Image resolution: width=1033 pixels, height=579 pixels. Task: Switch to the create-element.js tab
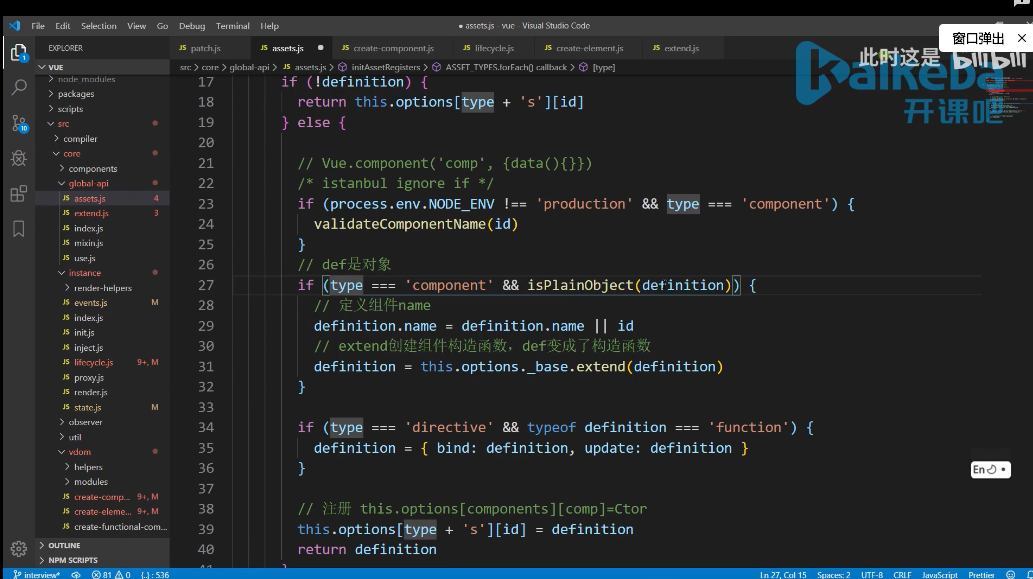[x=589, y=48]
